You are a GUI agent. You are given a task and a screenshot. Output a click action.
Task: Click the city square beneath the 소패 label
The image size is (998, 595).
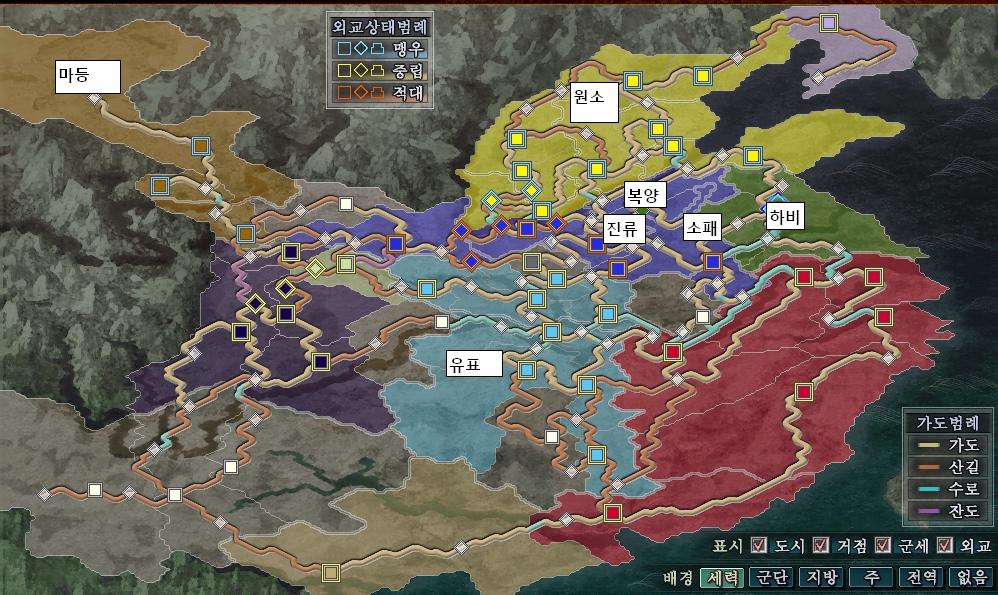point(712,262)
